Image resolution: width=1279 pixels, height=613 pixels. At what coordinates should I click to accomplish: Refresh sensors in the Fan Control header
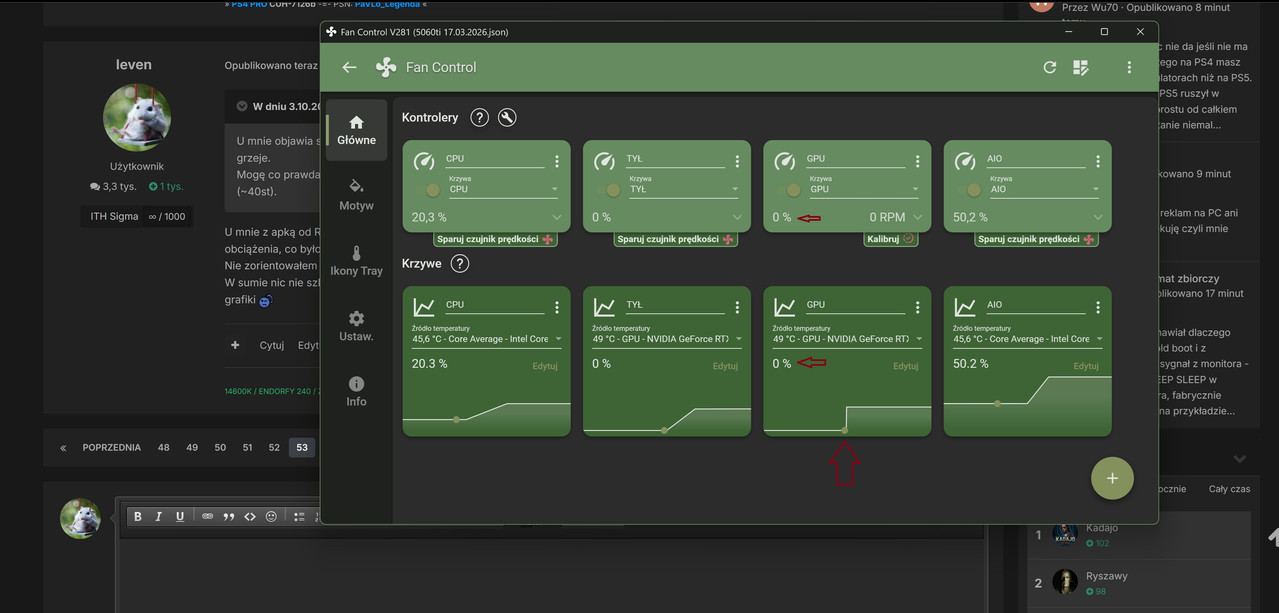(1050, 67)
